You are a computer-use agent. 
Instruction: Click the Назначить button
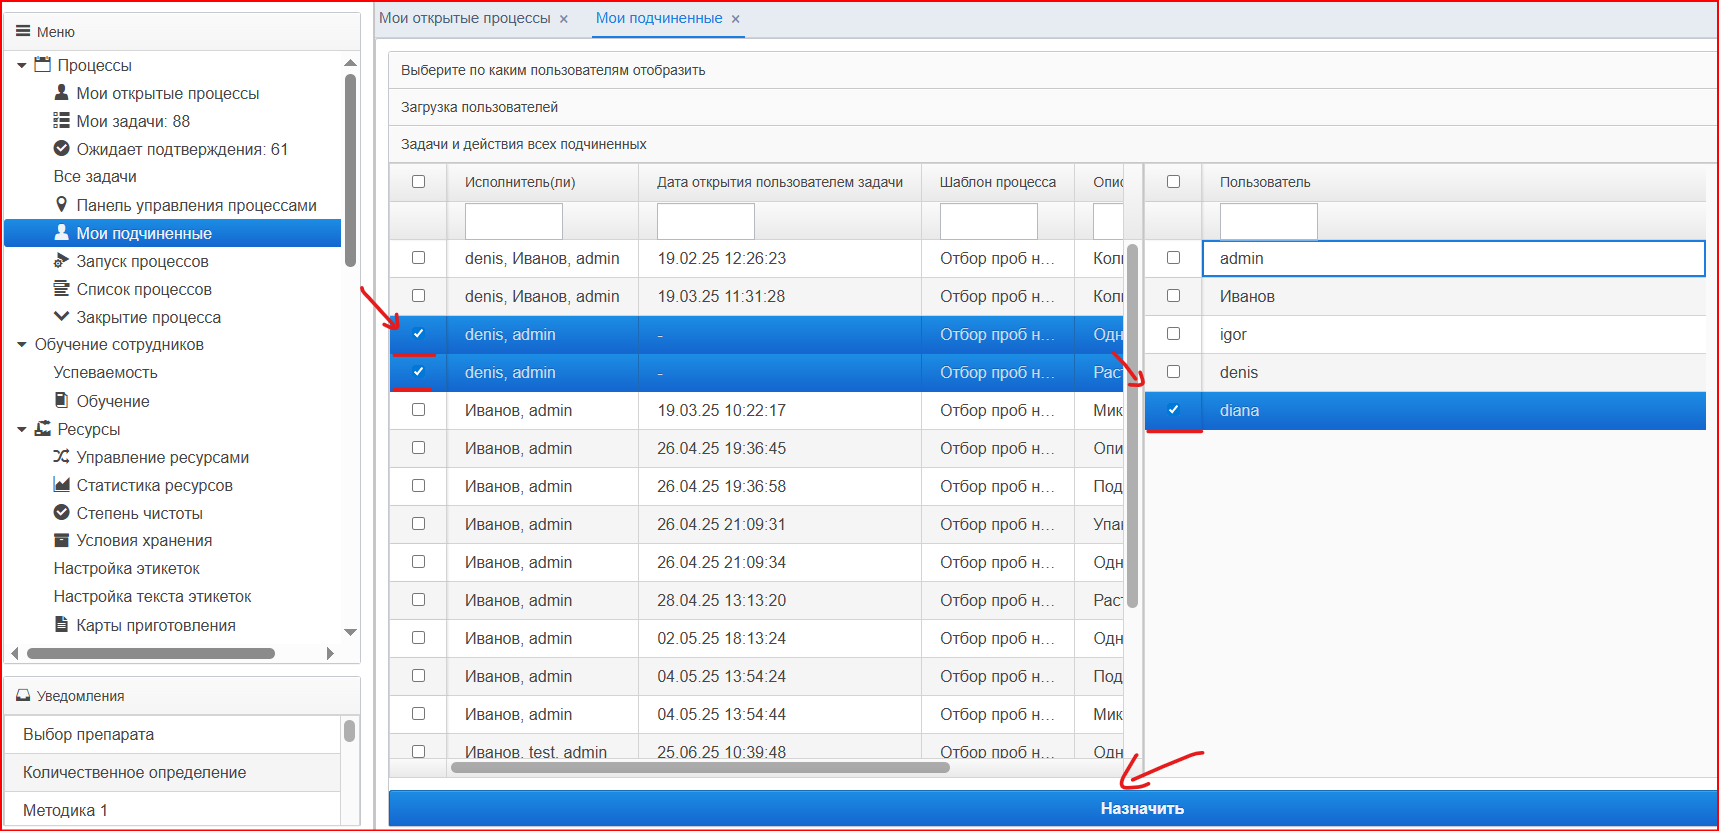click(1053, 808)
